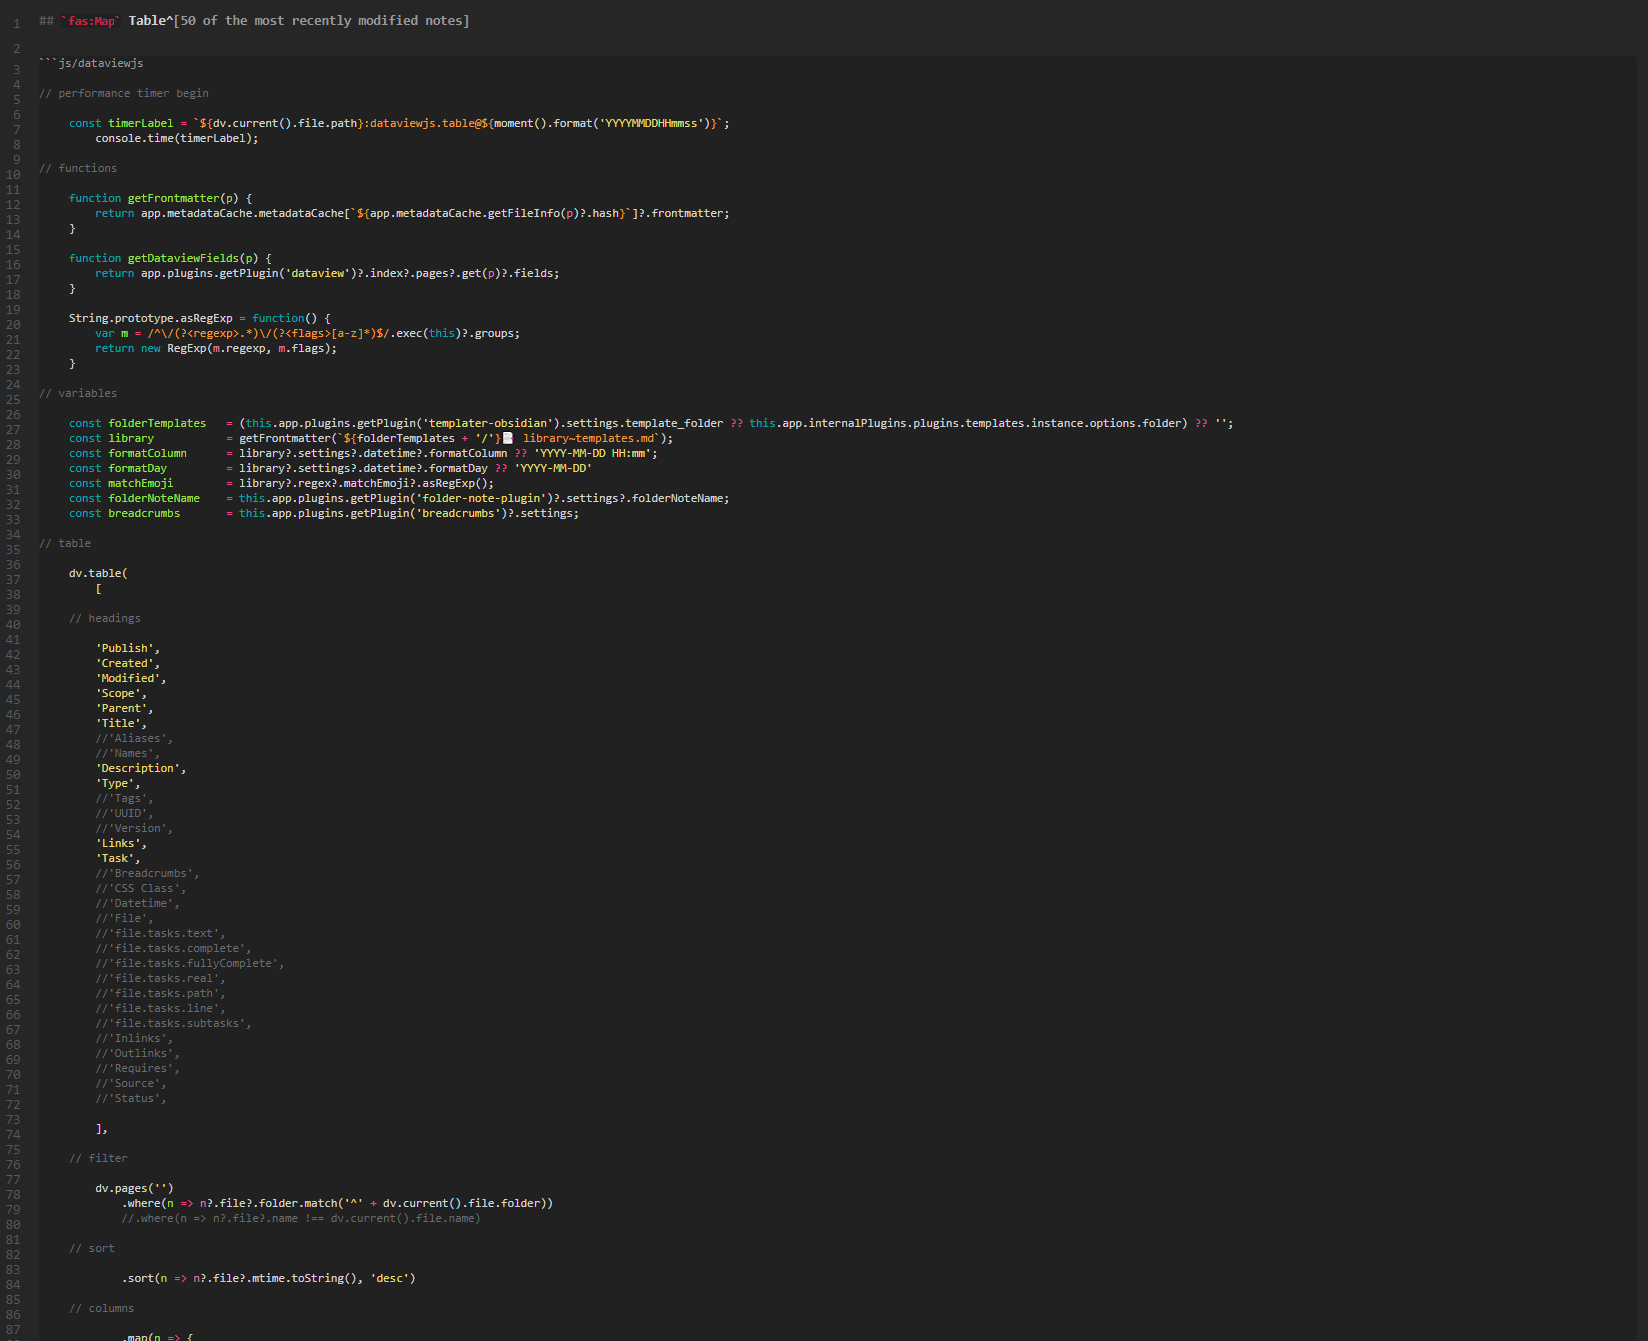The height and width of the screenshot is (1341, 1648).
Task: Click the ```js/dataviewjs code fence line
Action: [x=91, y=63]
